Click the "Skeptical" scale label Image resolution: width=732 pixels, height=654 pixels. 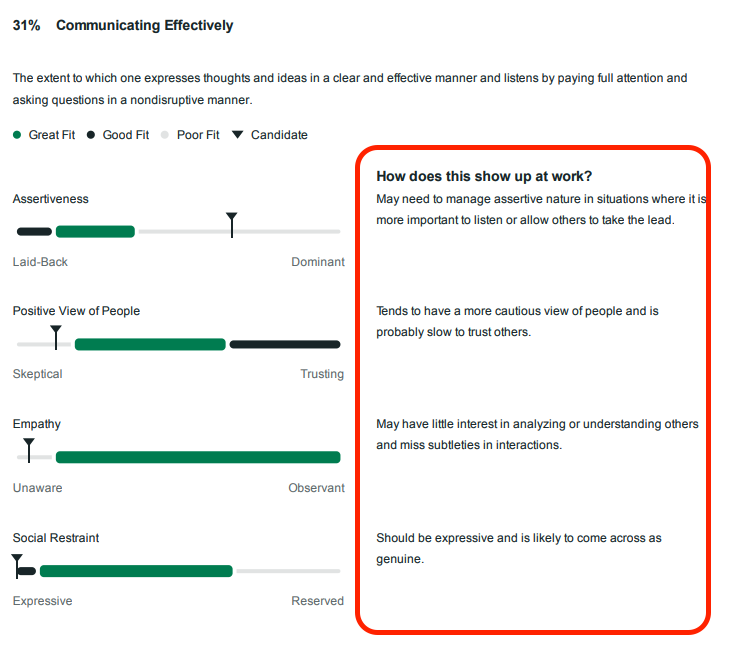tap(37, 374)
